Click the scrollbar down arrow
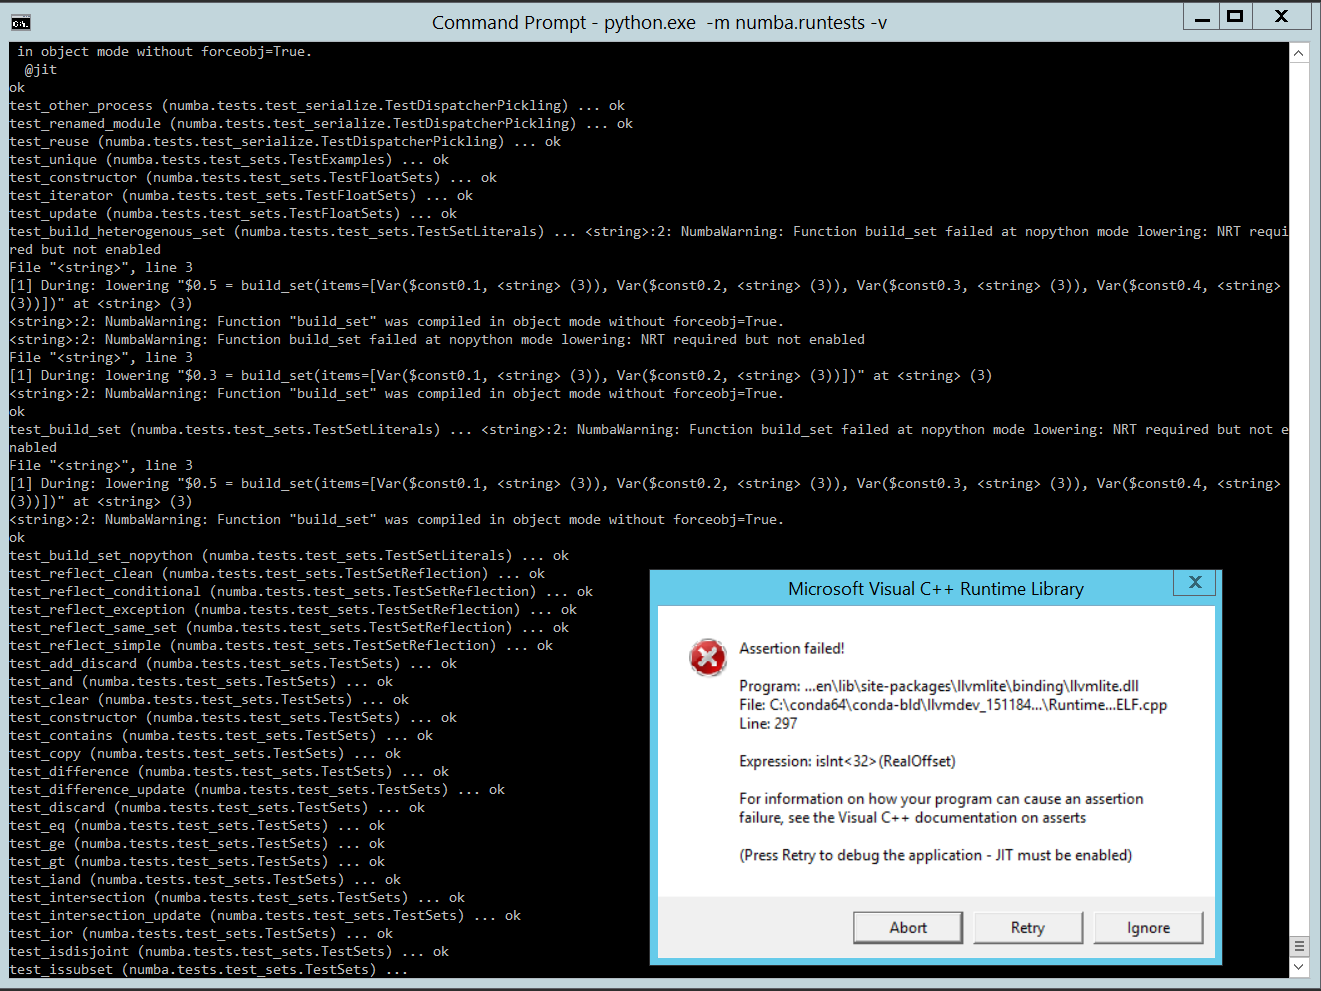The width and height of the screenshot is (1321, 991). [x=1299, y=967]
